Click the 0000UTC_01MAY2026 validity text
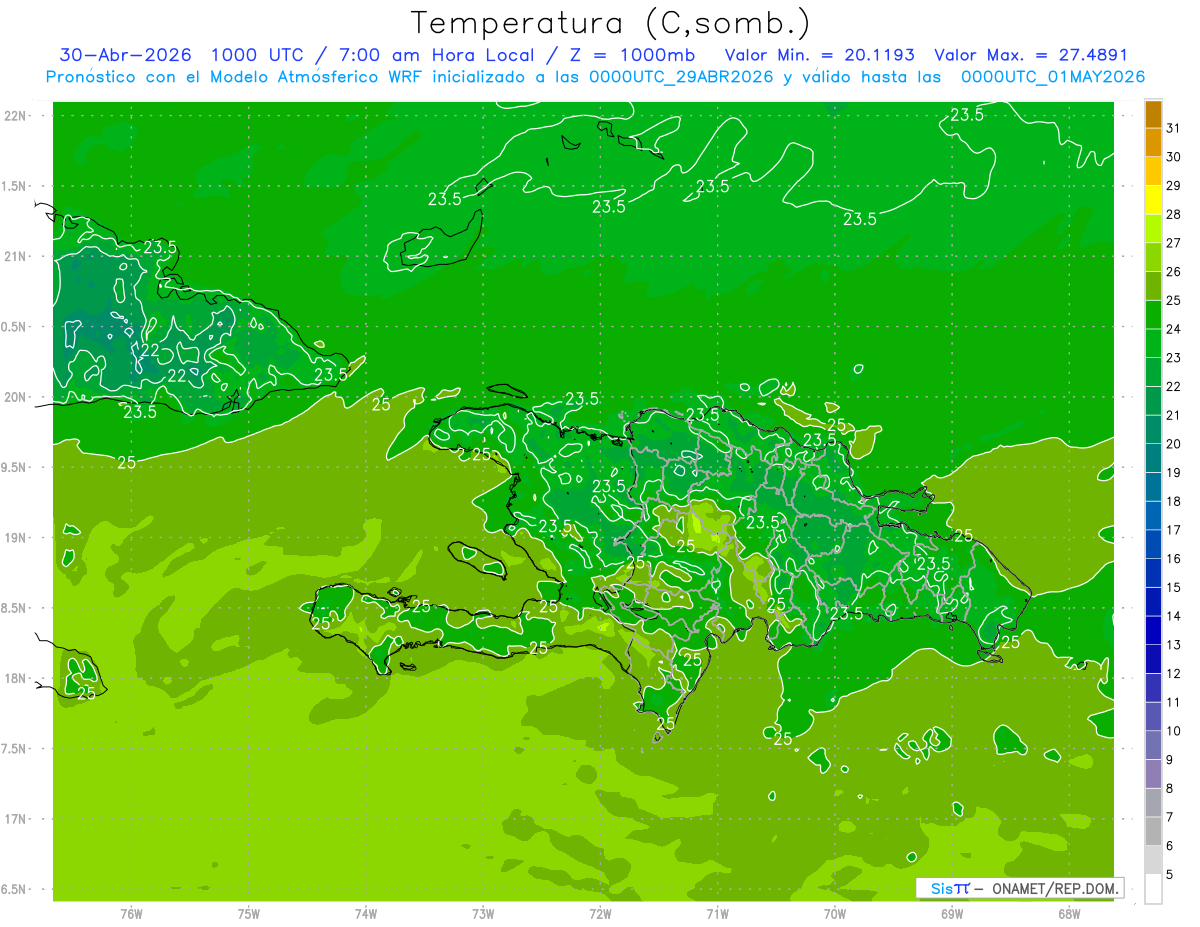1200x927 pixels. pos(1053,77)
